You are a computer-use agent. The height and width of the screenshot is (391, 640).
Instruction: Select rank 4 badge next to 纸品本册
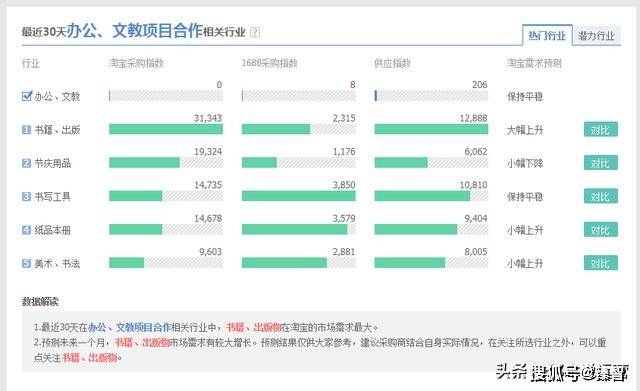(x=26, y=230)
